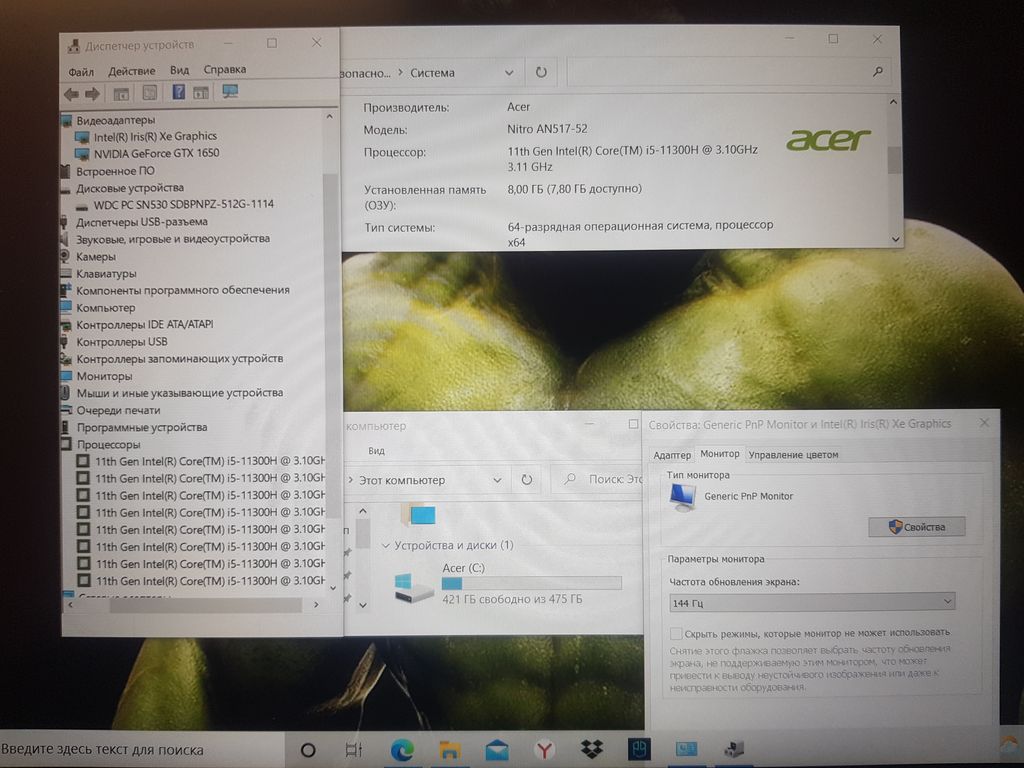1024x768 pixels.
Task: Open the screen refresh rate 144 Гц dropdown
Action: (811, 602)
